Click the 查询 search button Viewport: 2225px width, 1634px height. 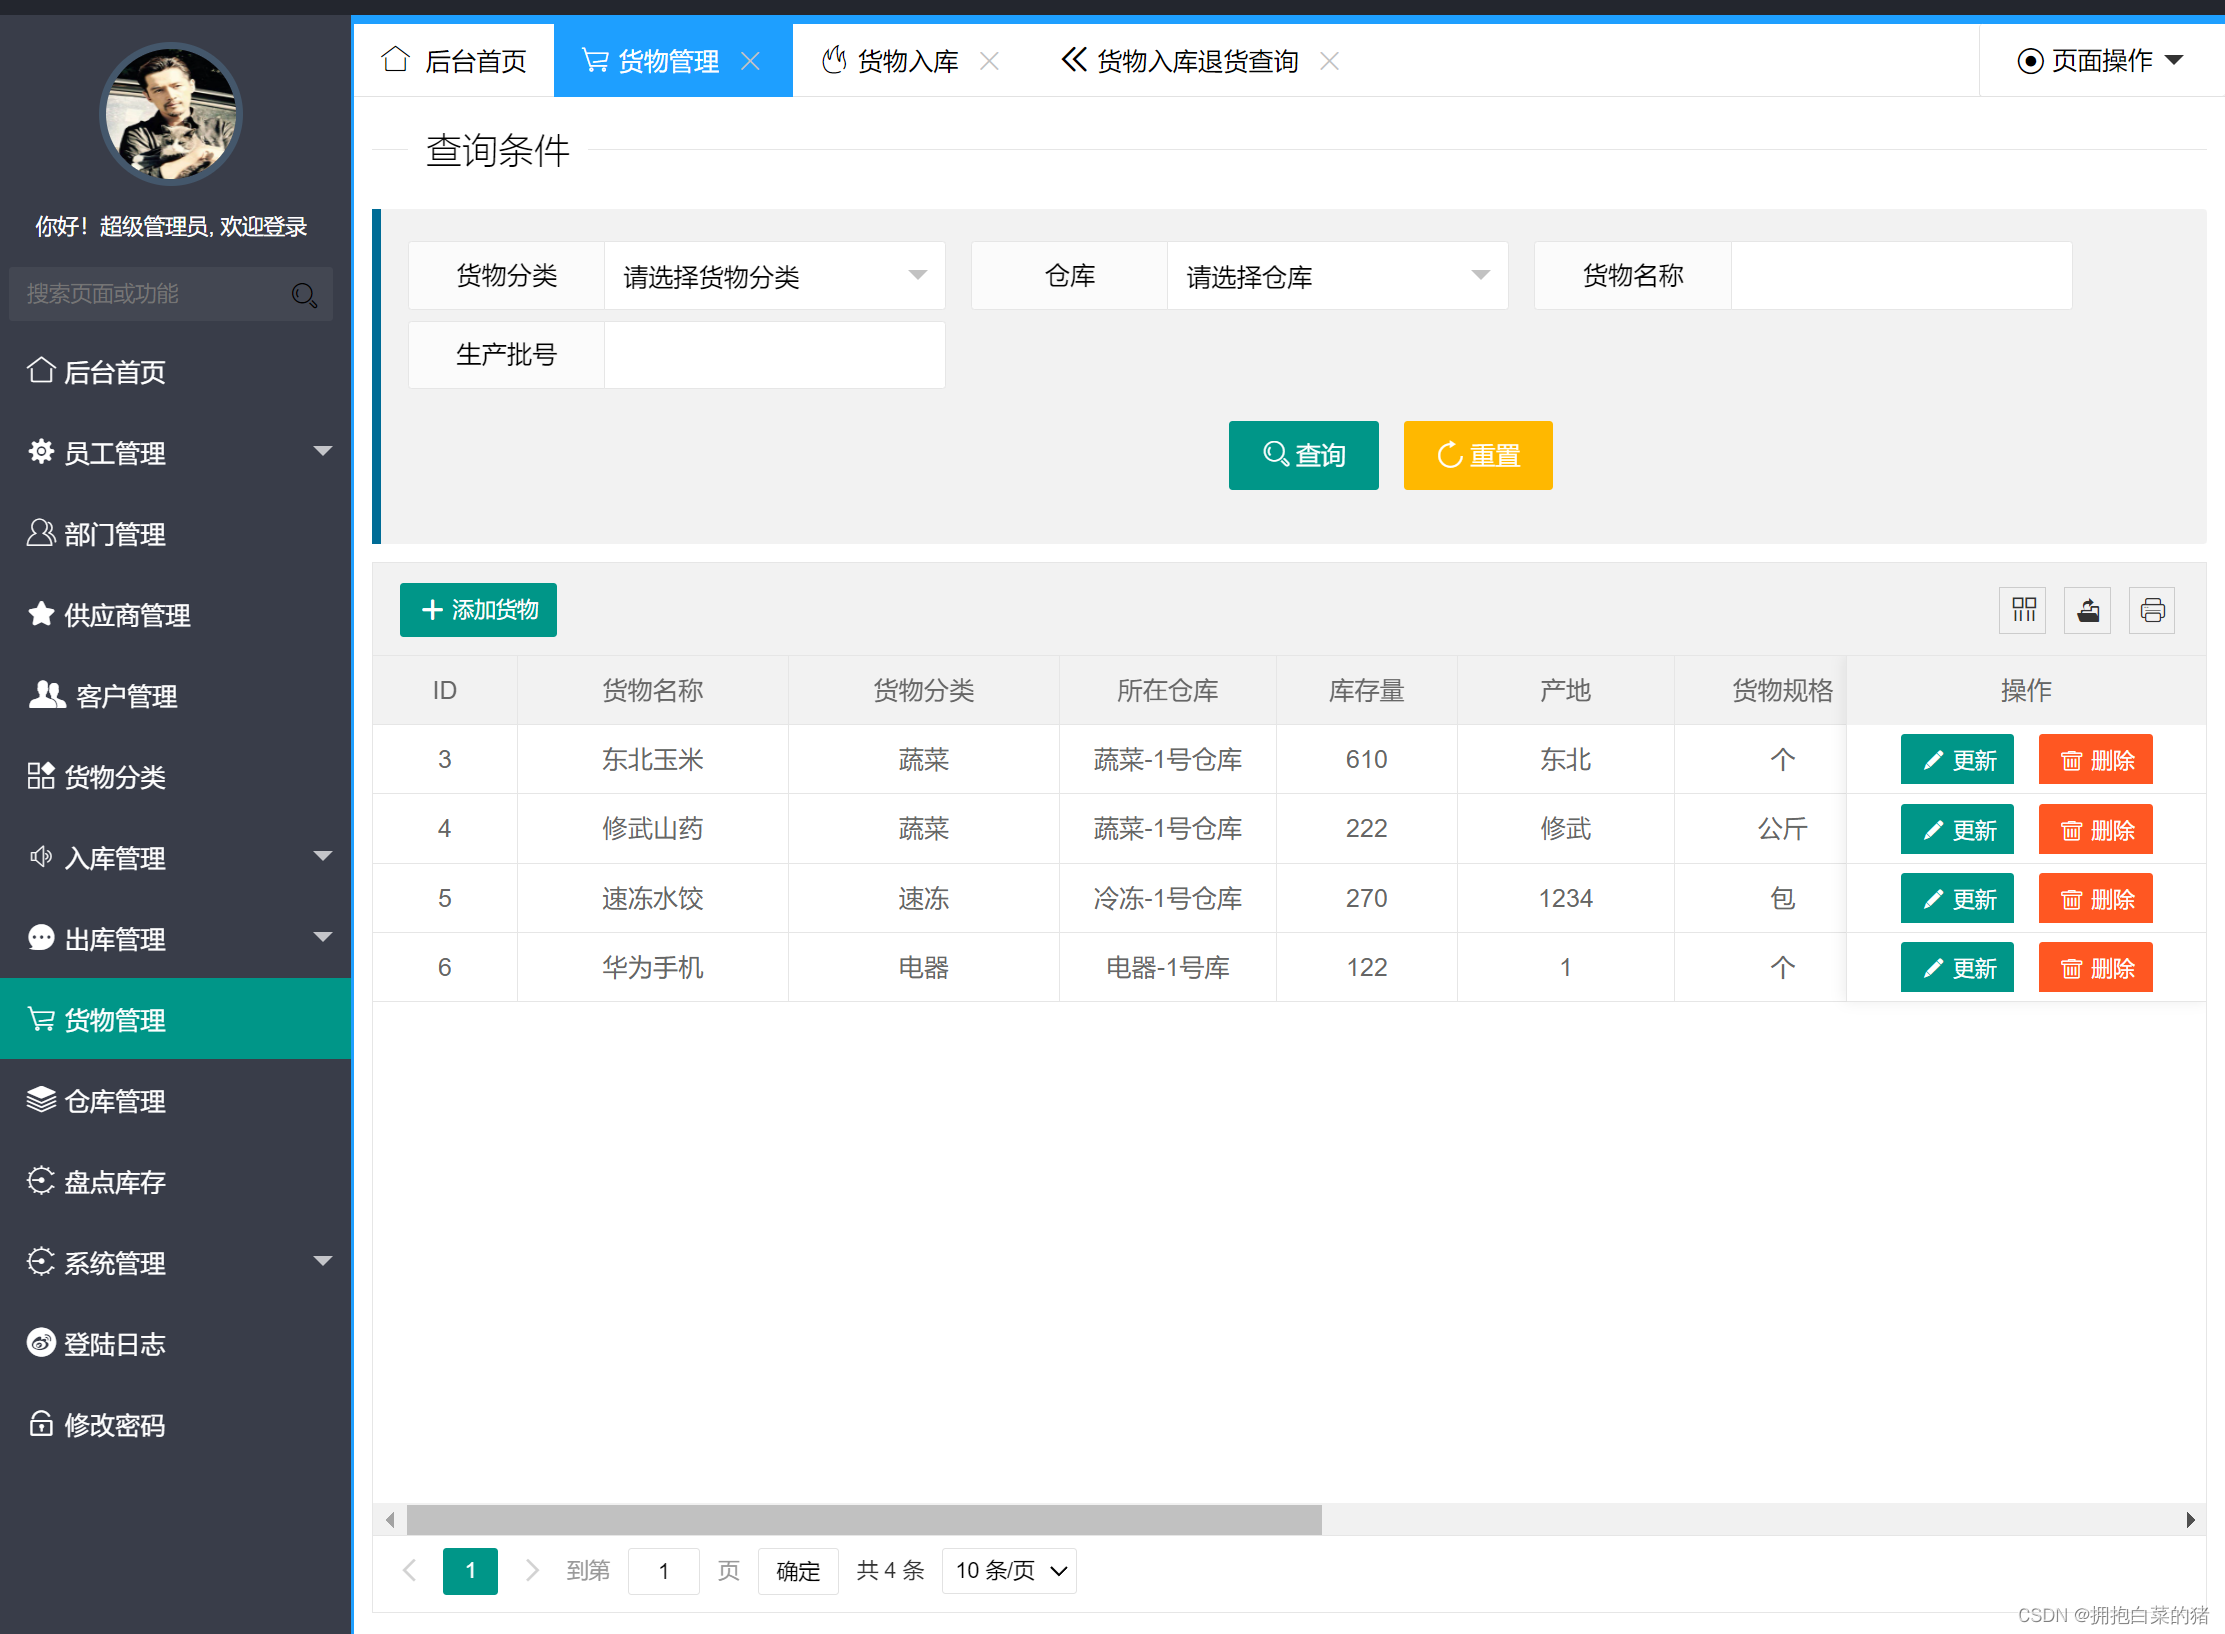[x=1303, y=455]
